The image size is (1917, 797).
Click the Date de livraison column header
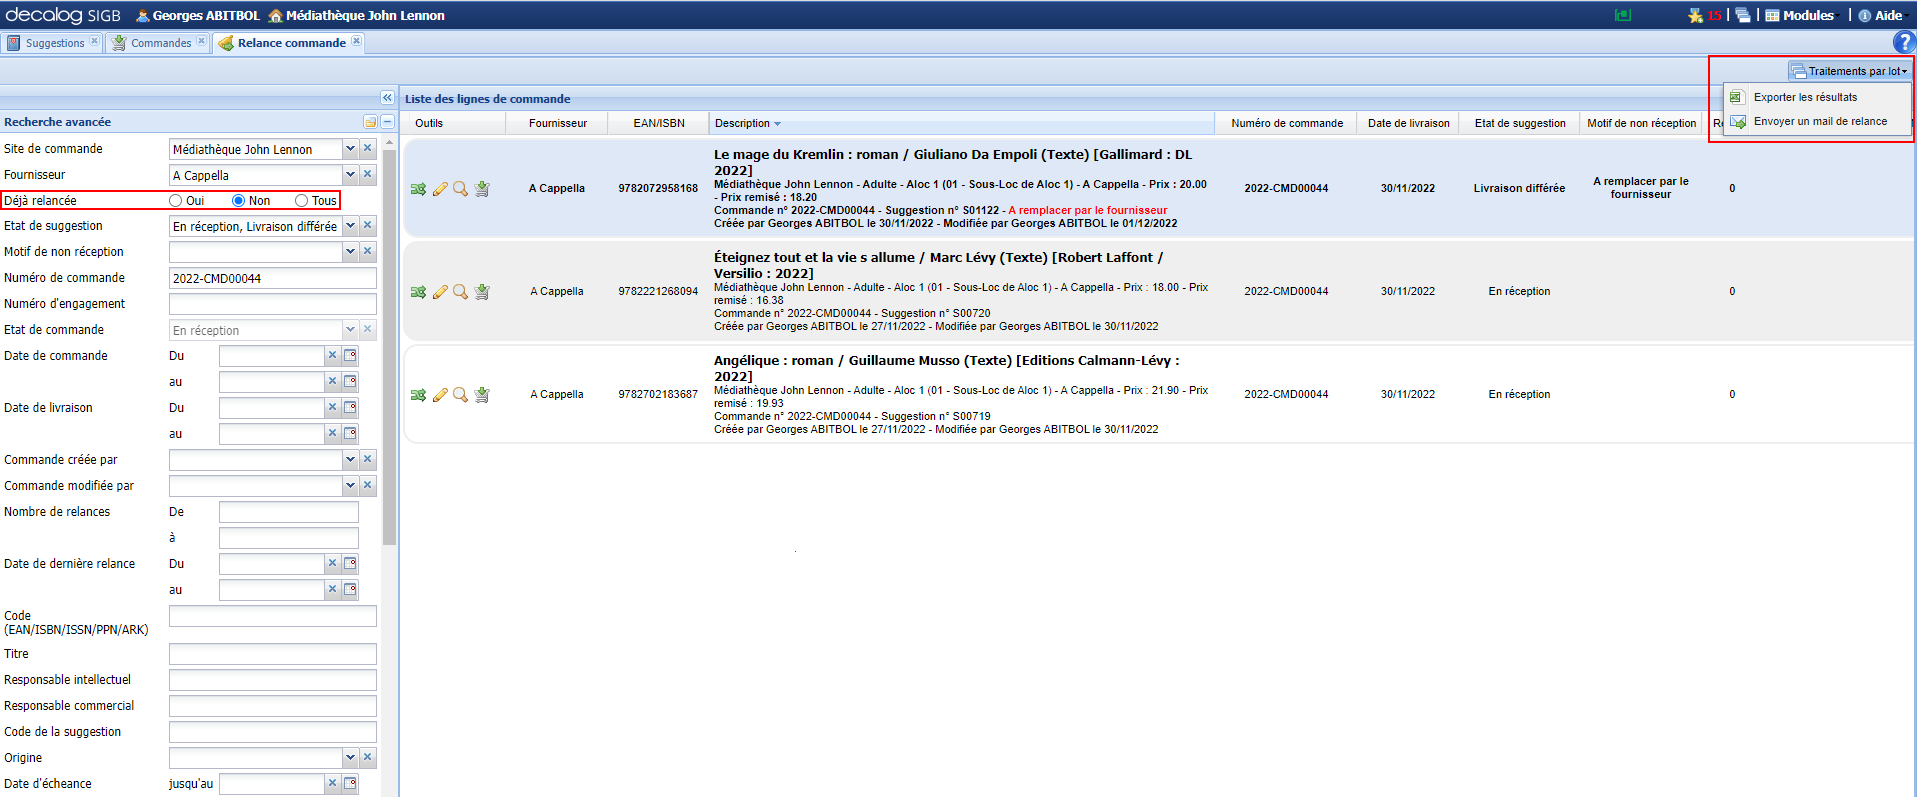(1408, 123)
